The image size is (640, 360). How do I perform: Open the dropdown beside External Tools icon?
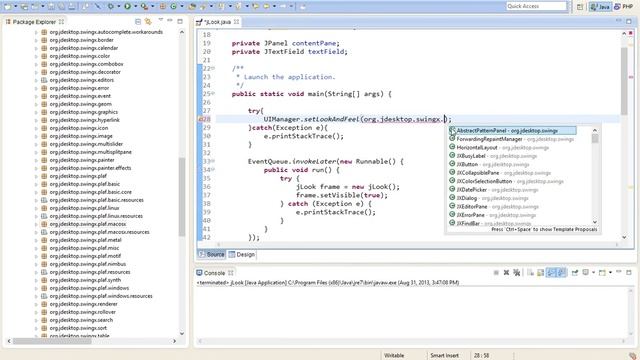pos(153,7)
